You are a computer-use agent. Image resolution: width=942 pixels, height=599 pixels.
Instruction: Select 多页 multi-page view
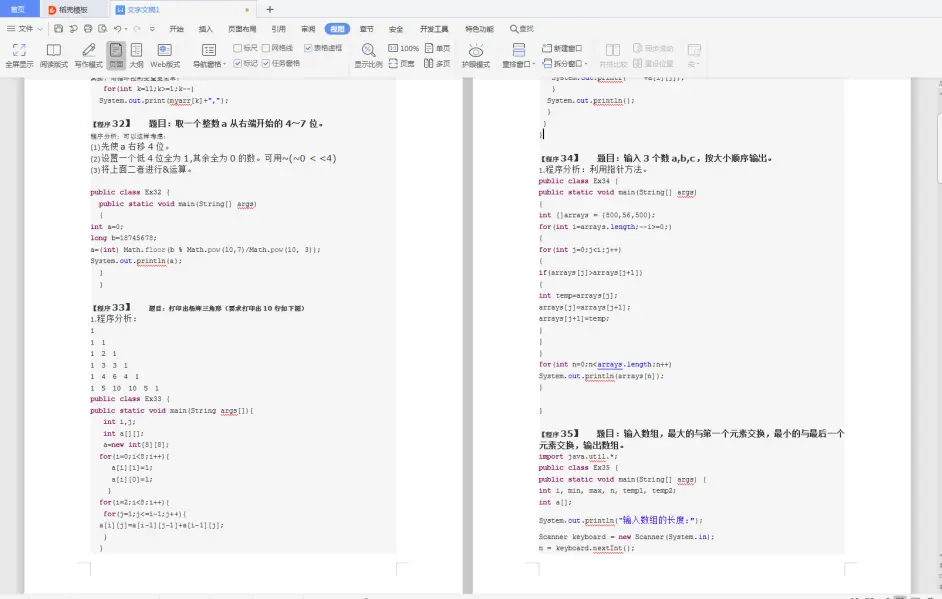tap(437, 63)
